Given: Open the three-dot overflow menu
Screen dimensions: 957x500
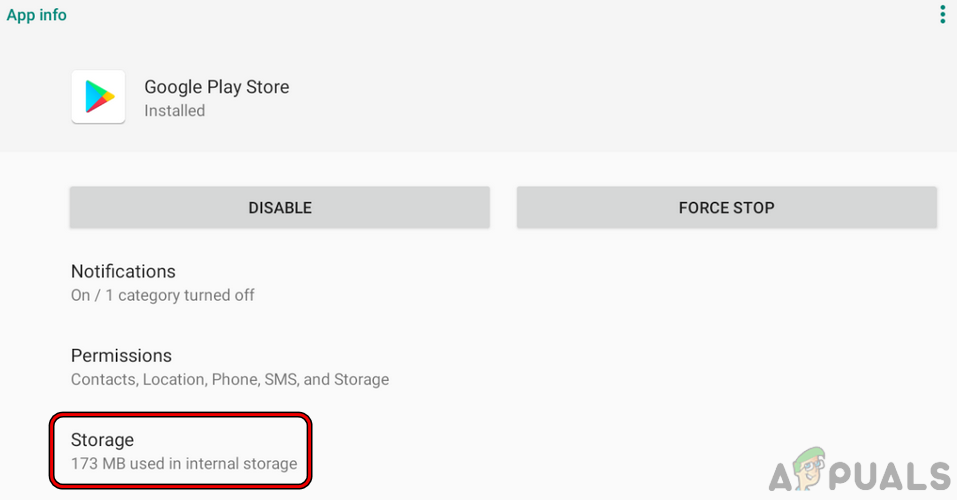Looking at the screenshot, I should click(x=941, y=14).
